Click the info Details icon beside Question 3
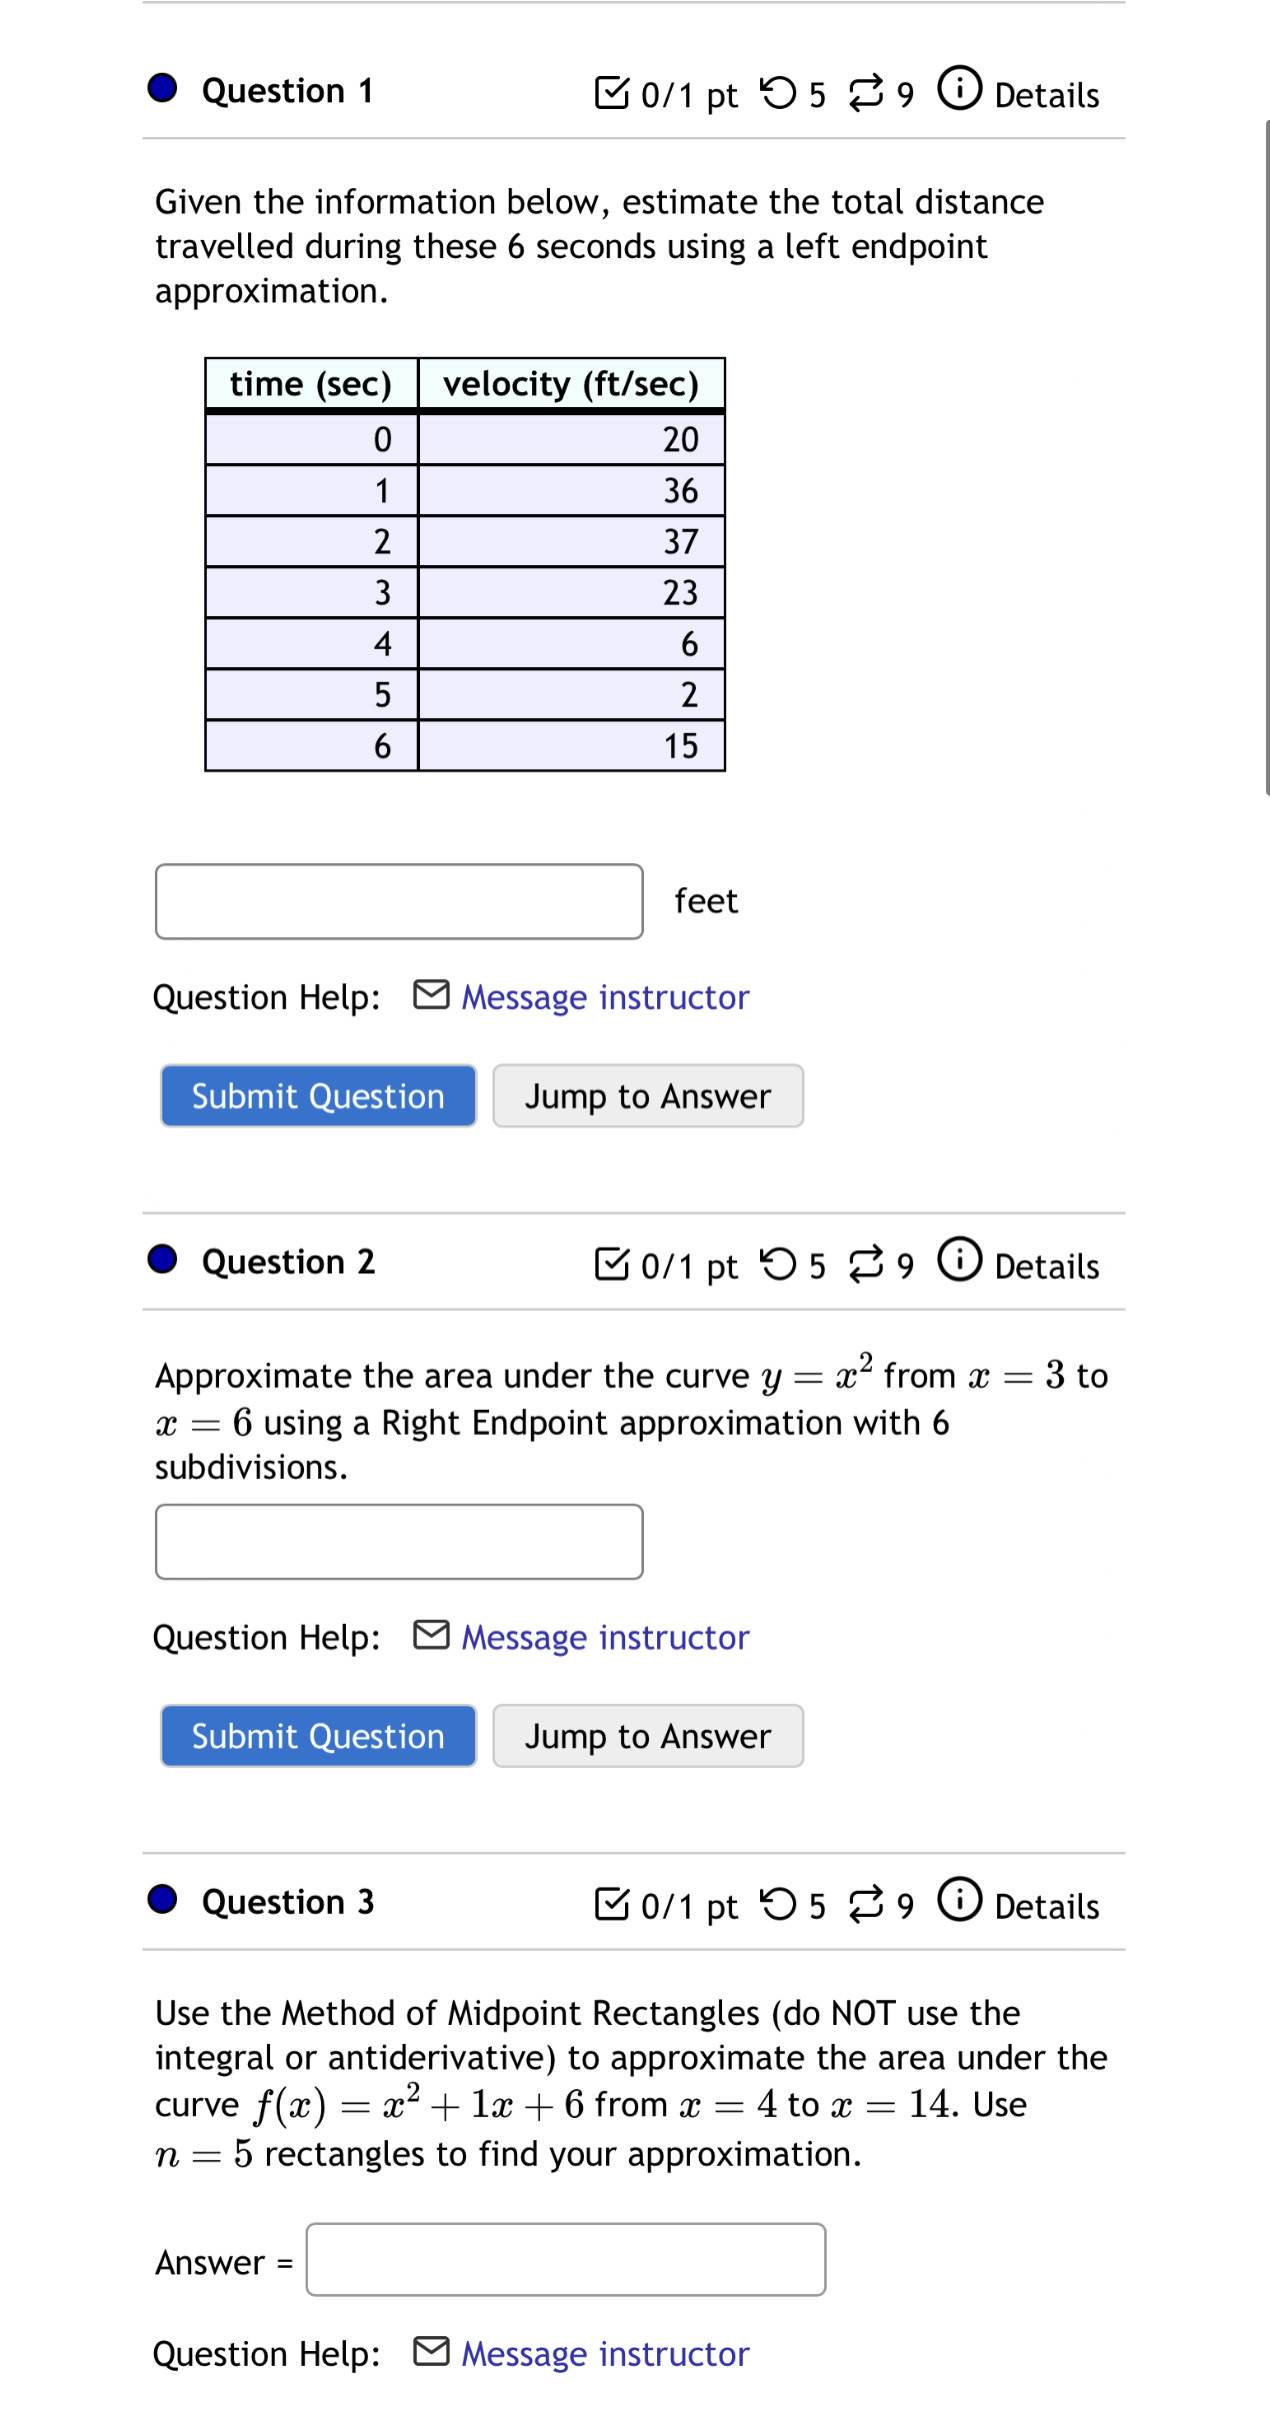Screen dimensions: 1270x2414 pyautogui.click(x=961, y=1903)
